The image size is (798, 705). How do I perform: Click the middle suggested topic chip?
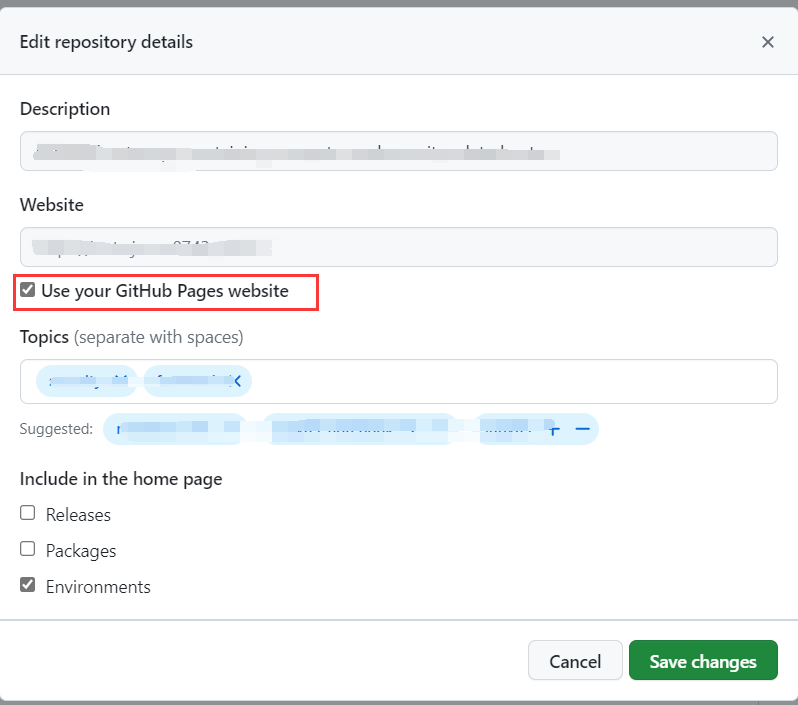358,429
